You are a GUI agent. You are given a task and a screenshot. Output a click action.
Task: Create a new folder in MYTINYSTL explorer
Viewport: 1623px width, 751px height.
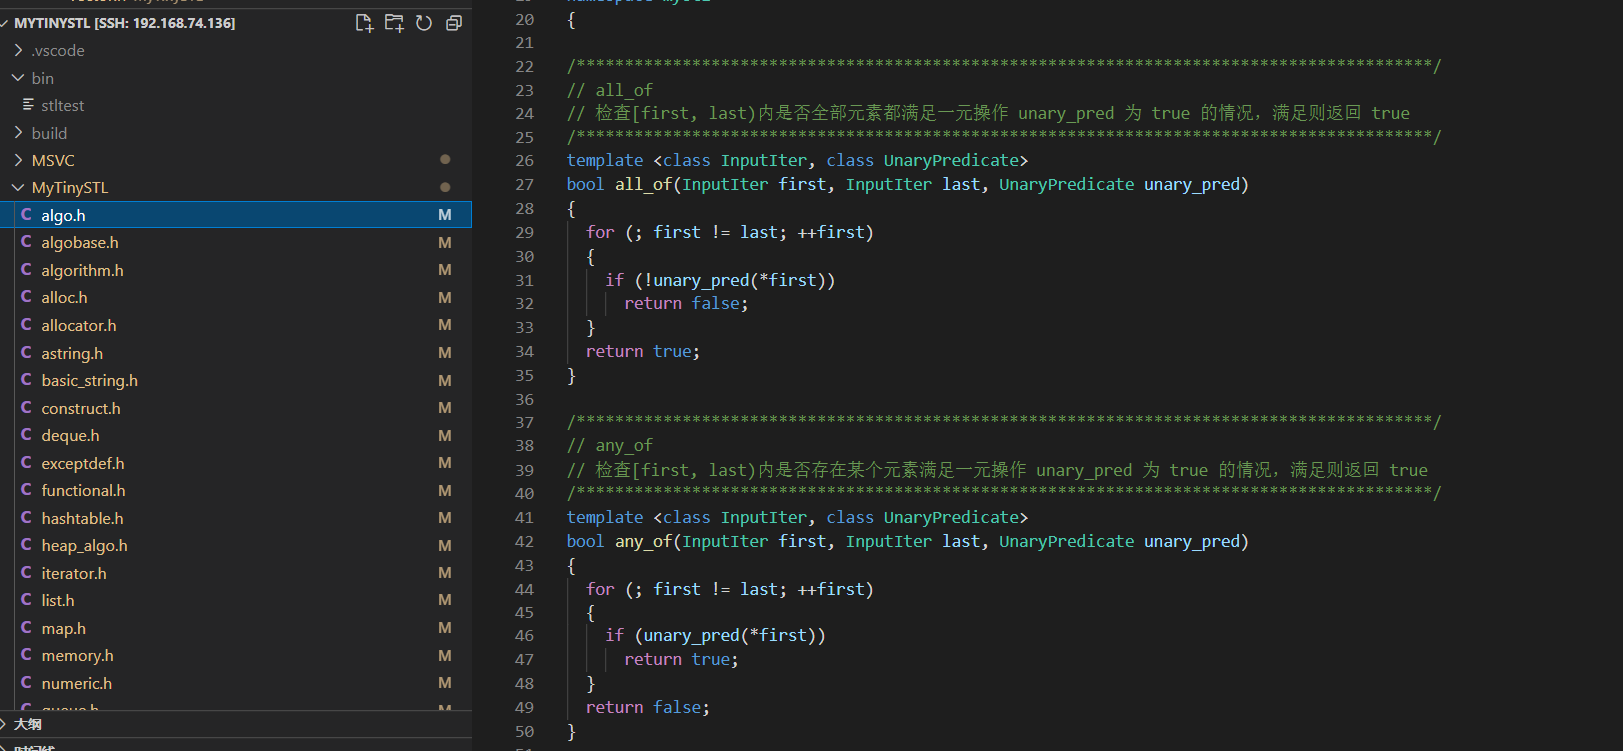click(394, 23)
